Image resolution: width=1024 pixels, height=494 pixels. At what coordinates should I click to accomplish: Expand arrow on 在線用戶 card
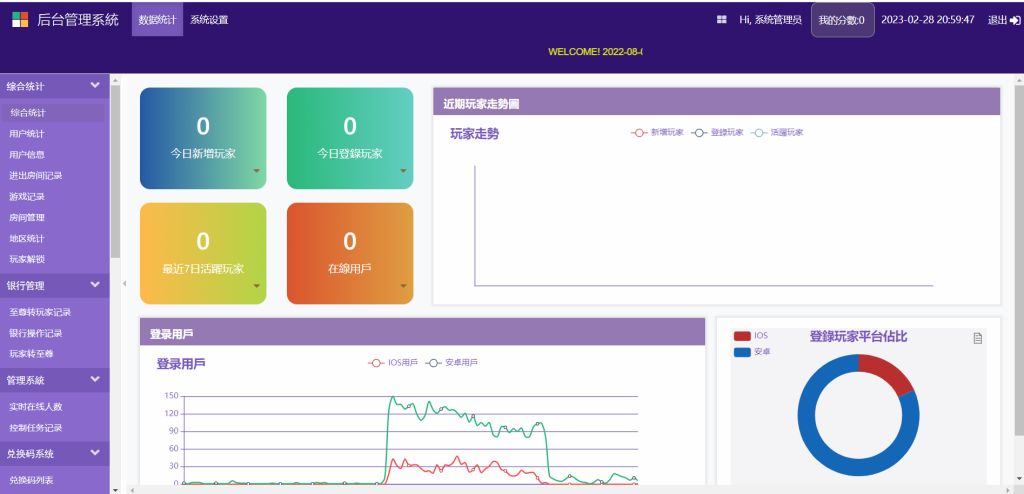403,286
